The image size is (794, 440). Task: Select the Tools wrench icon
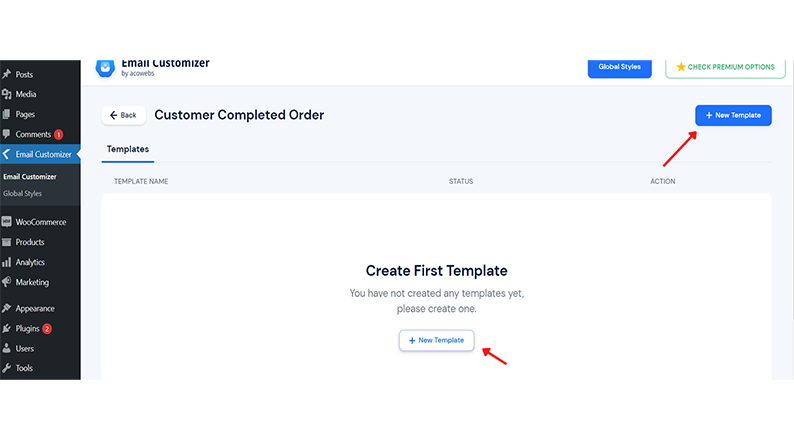7,368
